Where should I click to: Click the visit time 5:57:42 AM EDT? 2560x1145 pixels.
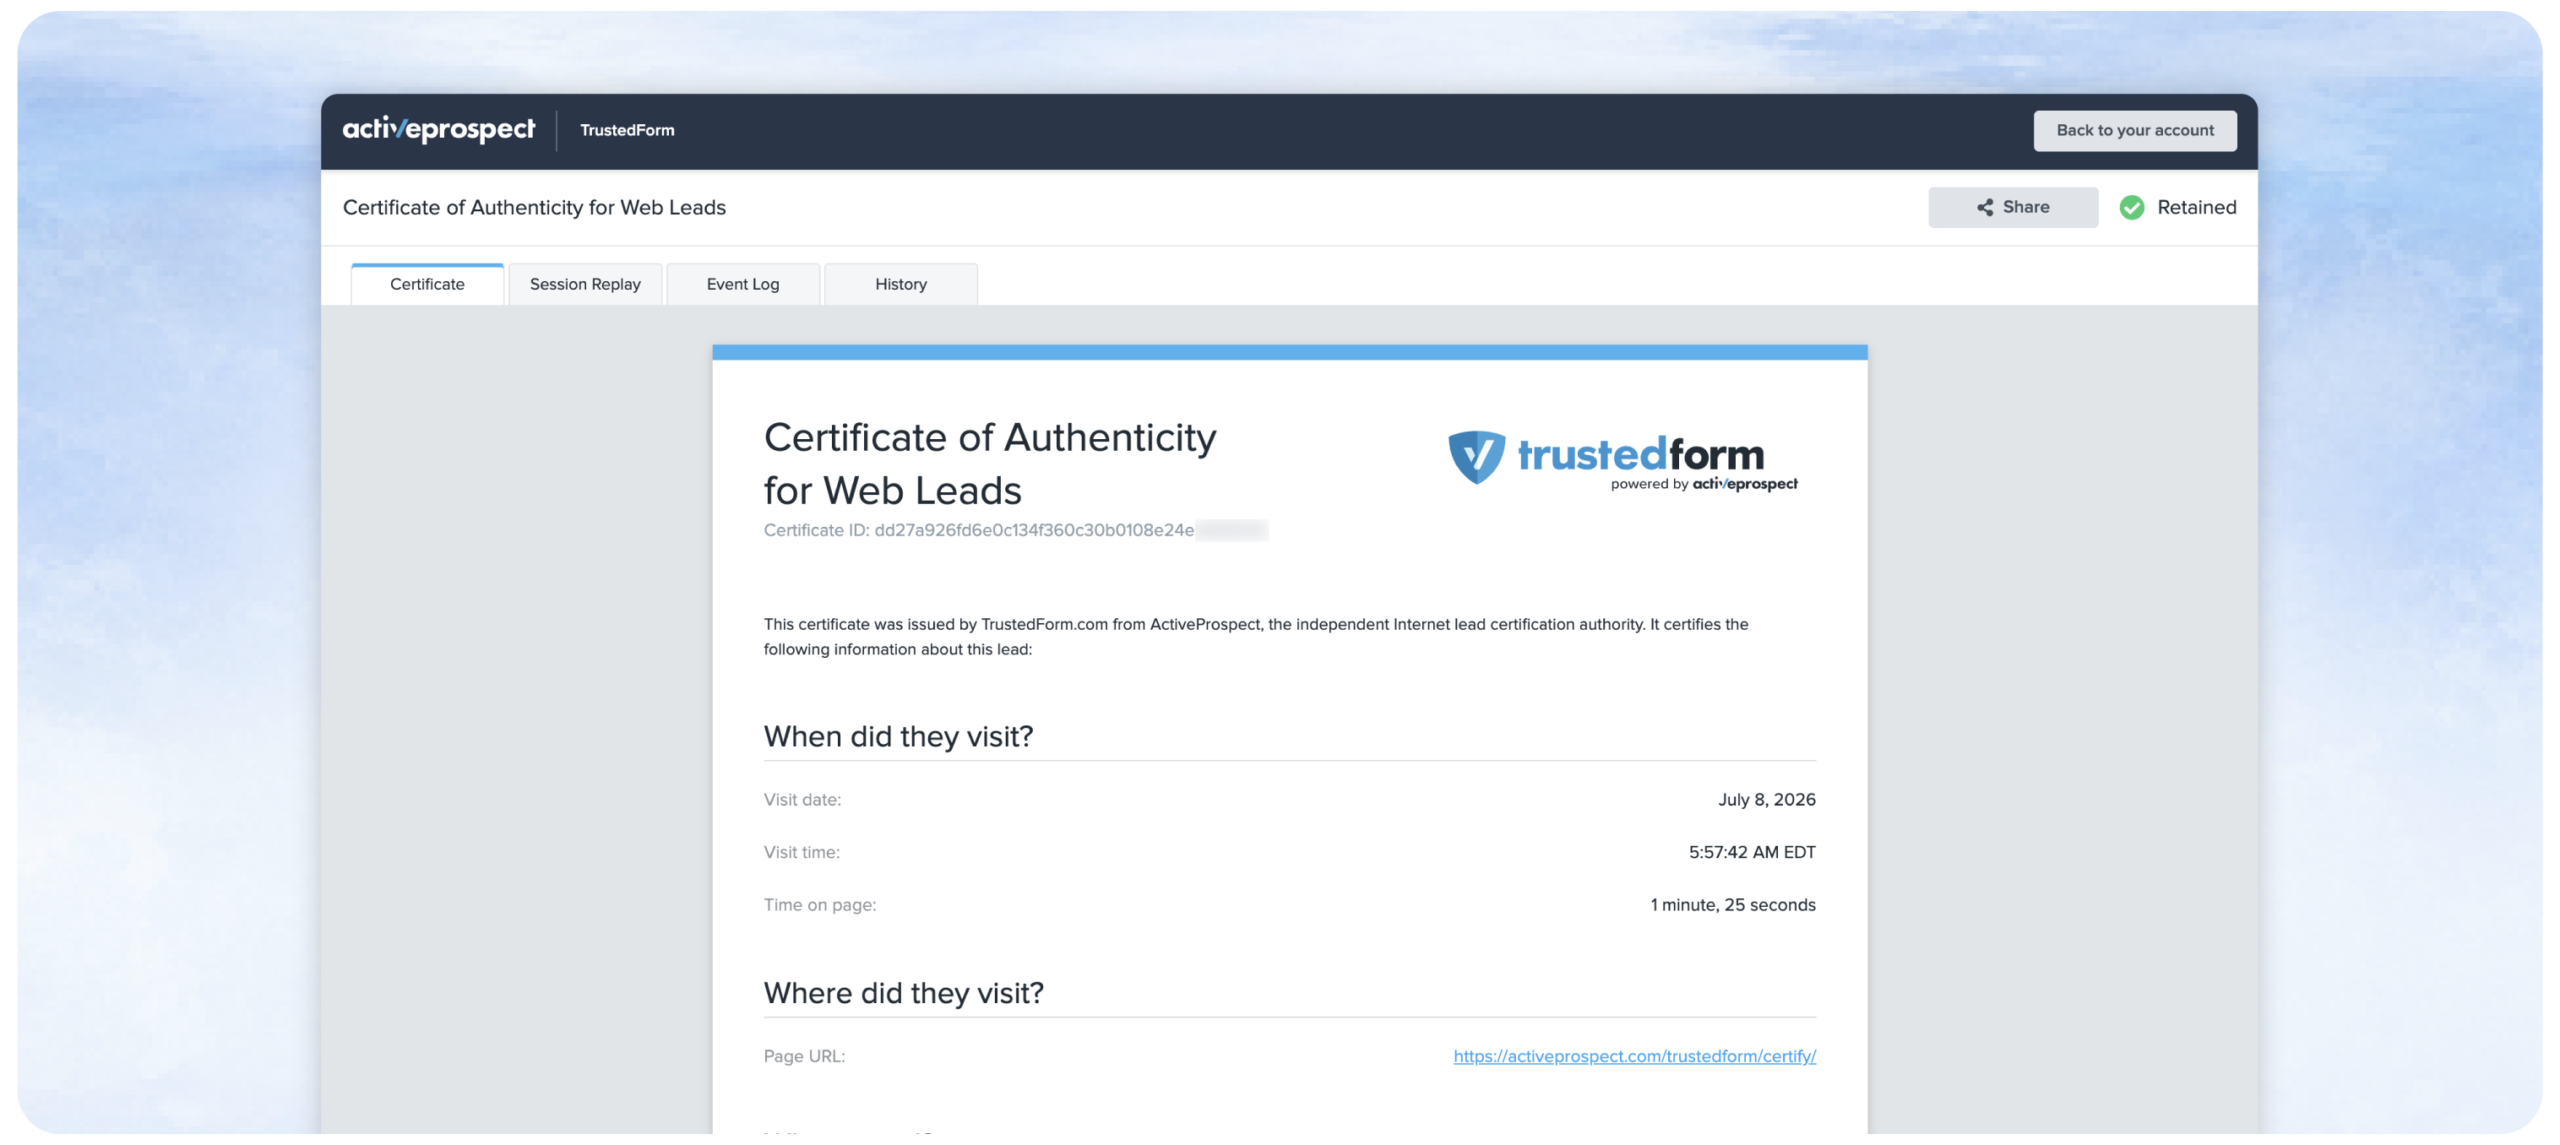coord(1752,852)
